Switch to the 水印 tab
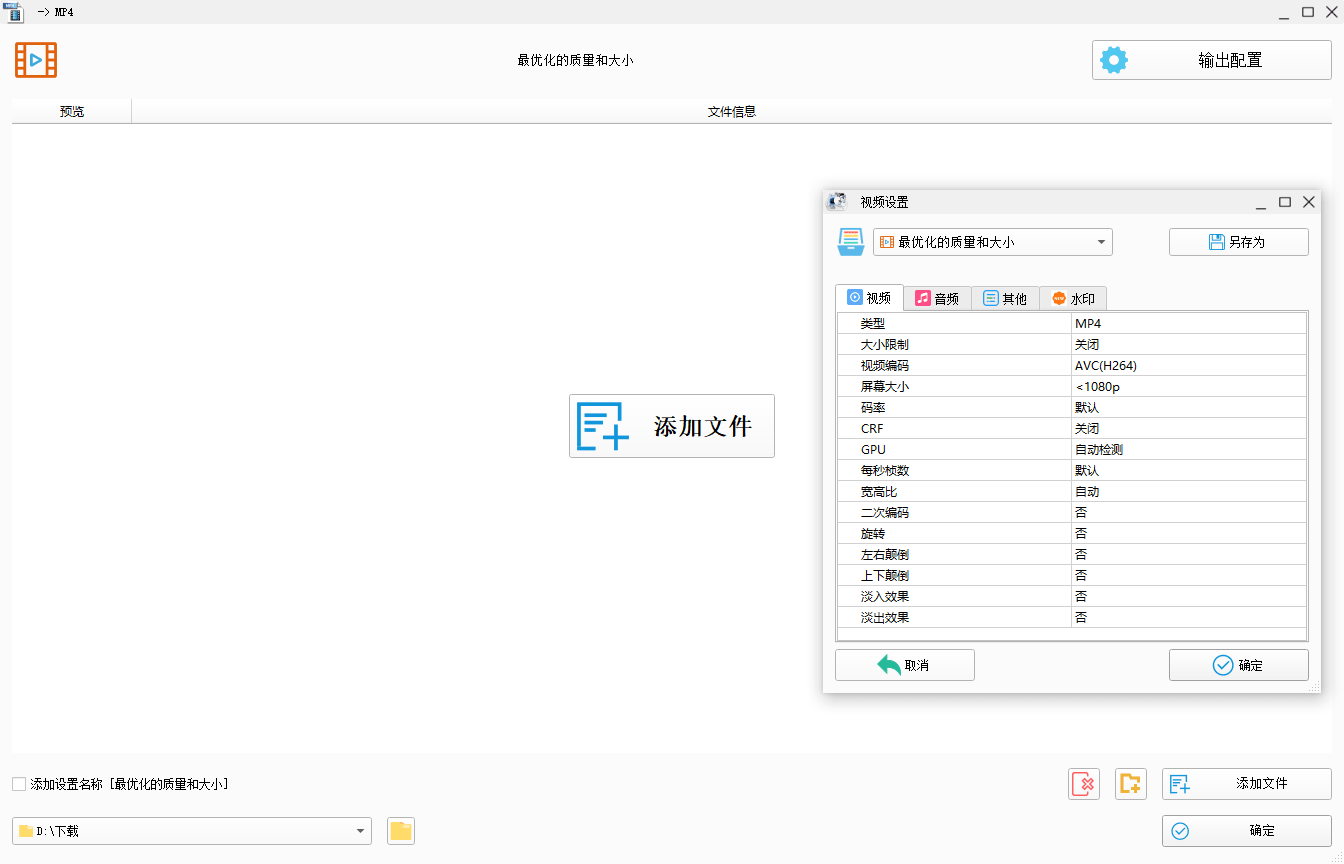The width and height of the screenshot is (1344, 864). coord(1073,298)
